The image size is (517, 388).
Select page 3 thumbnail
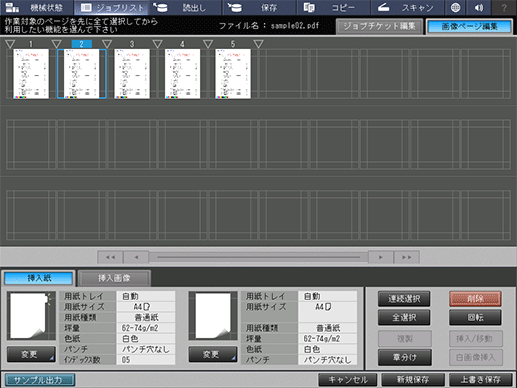click(x=132, y=74)
